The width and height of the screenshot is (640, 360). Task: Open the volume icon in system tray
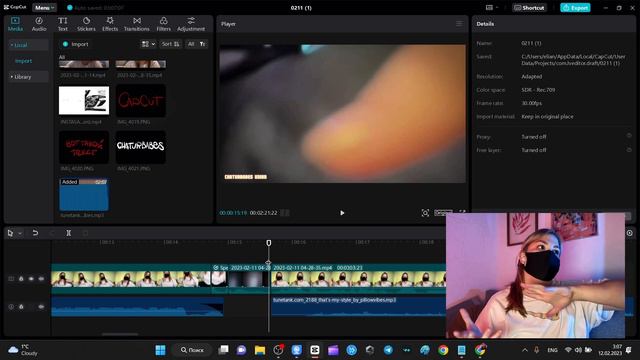(578, 350)
